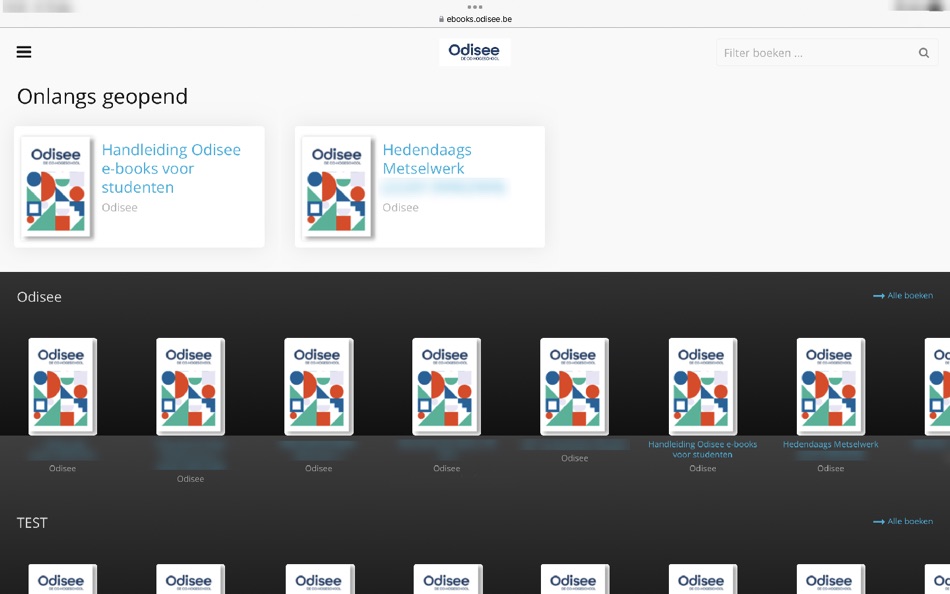Screen dimensions: 950x594
Task: Open the hamburger menu
Action: tap(24, 52)
